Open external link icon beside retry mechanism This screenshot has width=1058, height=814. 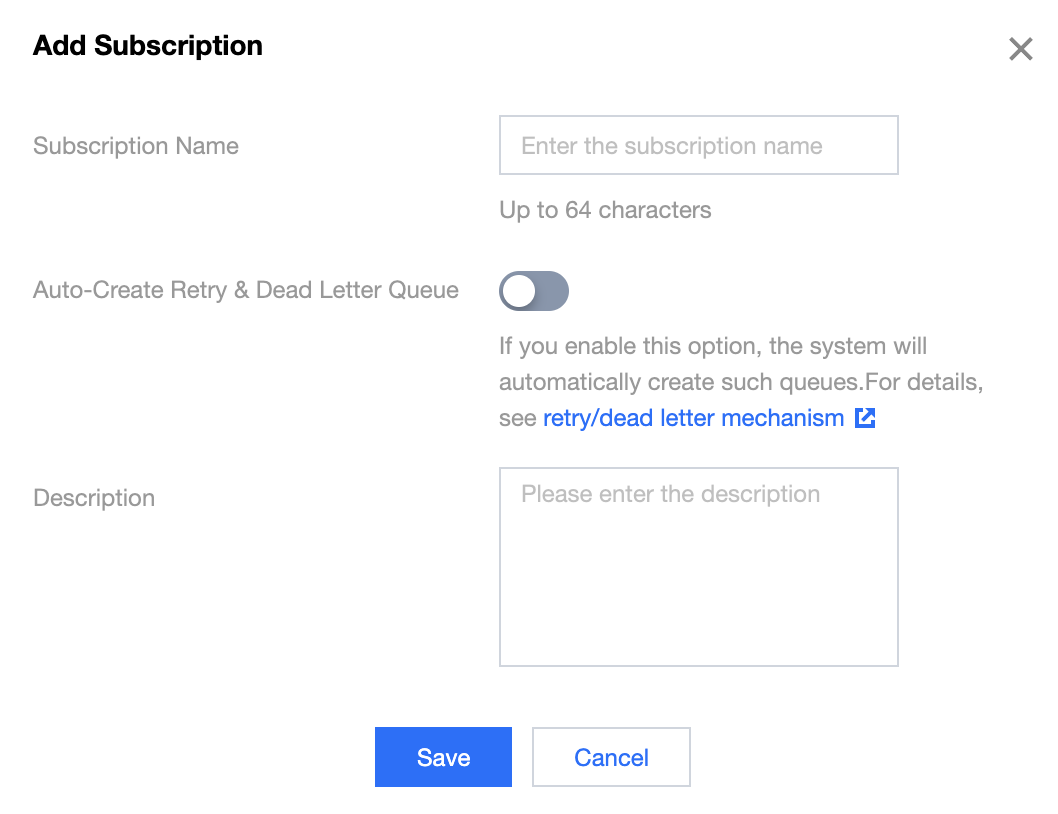point(865,418)
